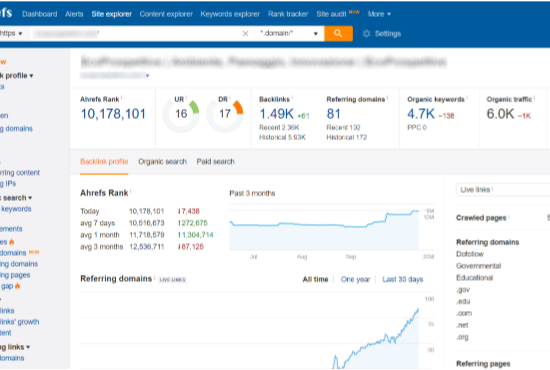Open the g IPs sidebar link

pyautogui.click(x=8, y=183)
